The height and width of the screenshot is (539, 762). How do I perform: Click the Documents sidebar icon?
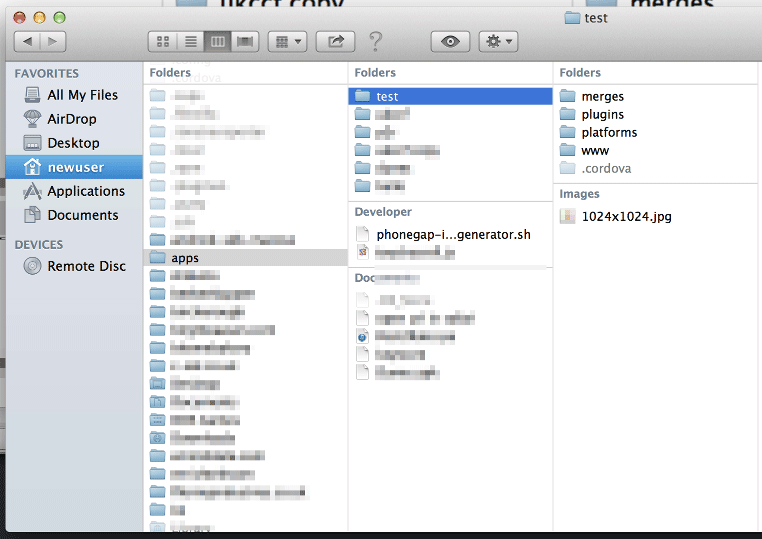coord(33,215)
